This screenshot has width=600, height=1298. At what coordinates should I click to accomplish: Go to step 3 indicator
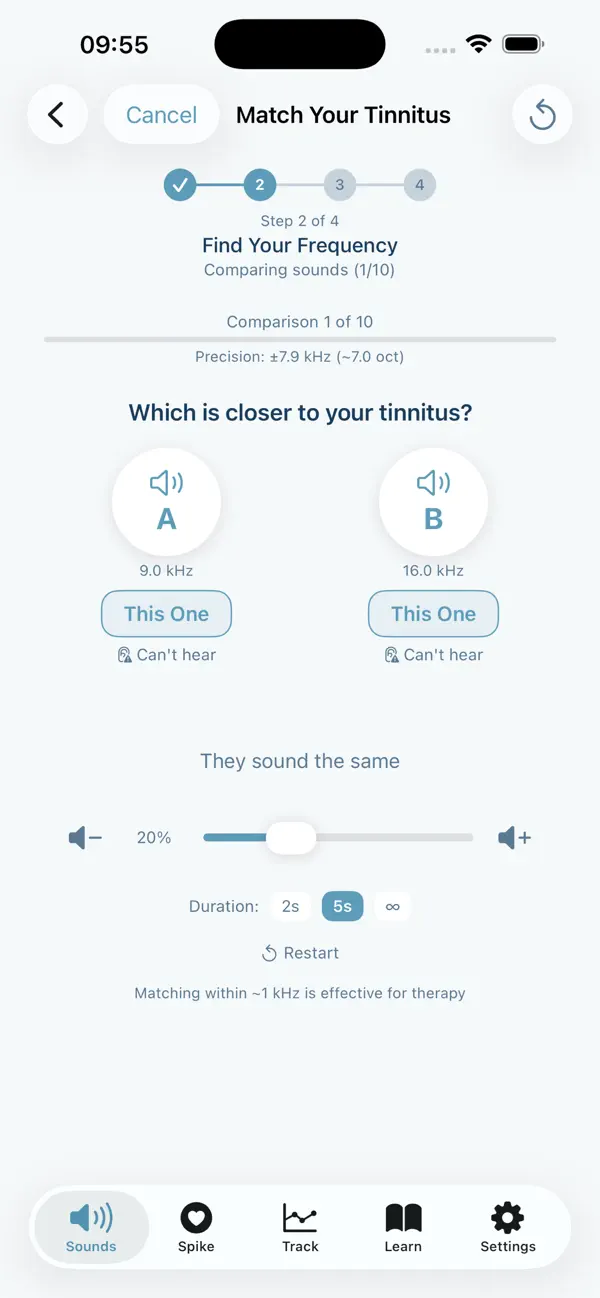click(x=339, y=185)
